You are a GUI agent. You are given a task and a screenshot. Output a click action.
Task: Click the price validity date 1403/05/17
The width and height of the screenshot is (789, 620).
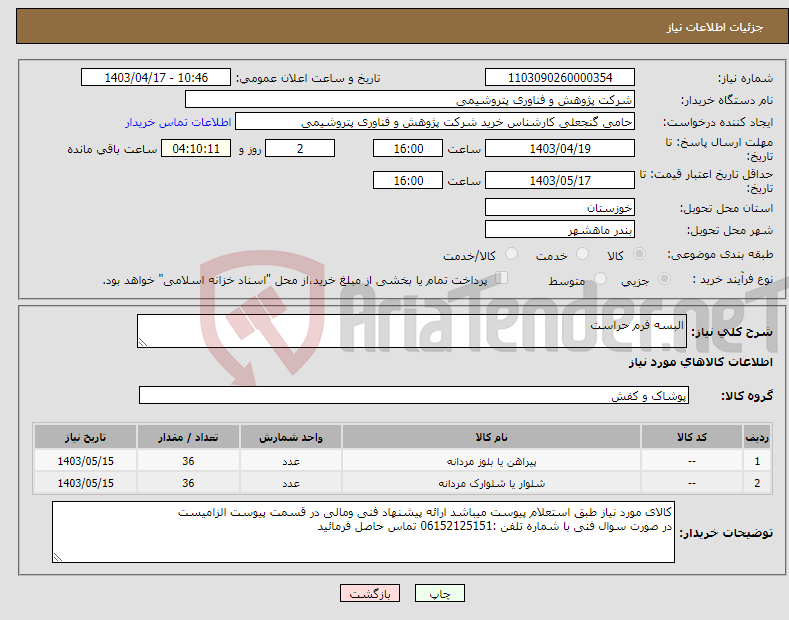click(560, 180)
